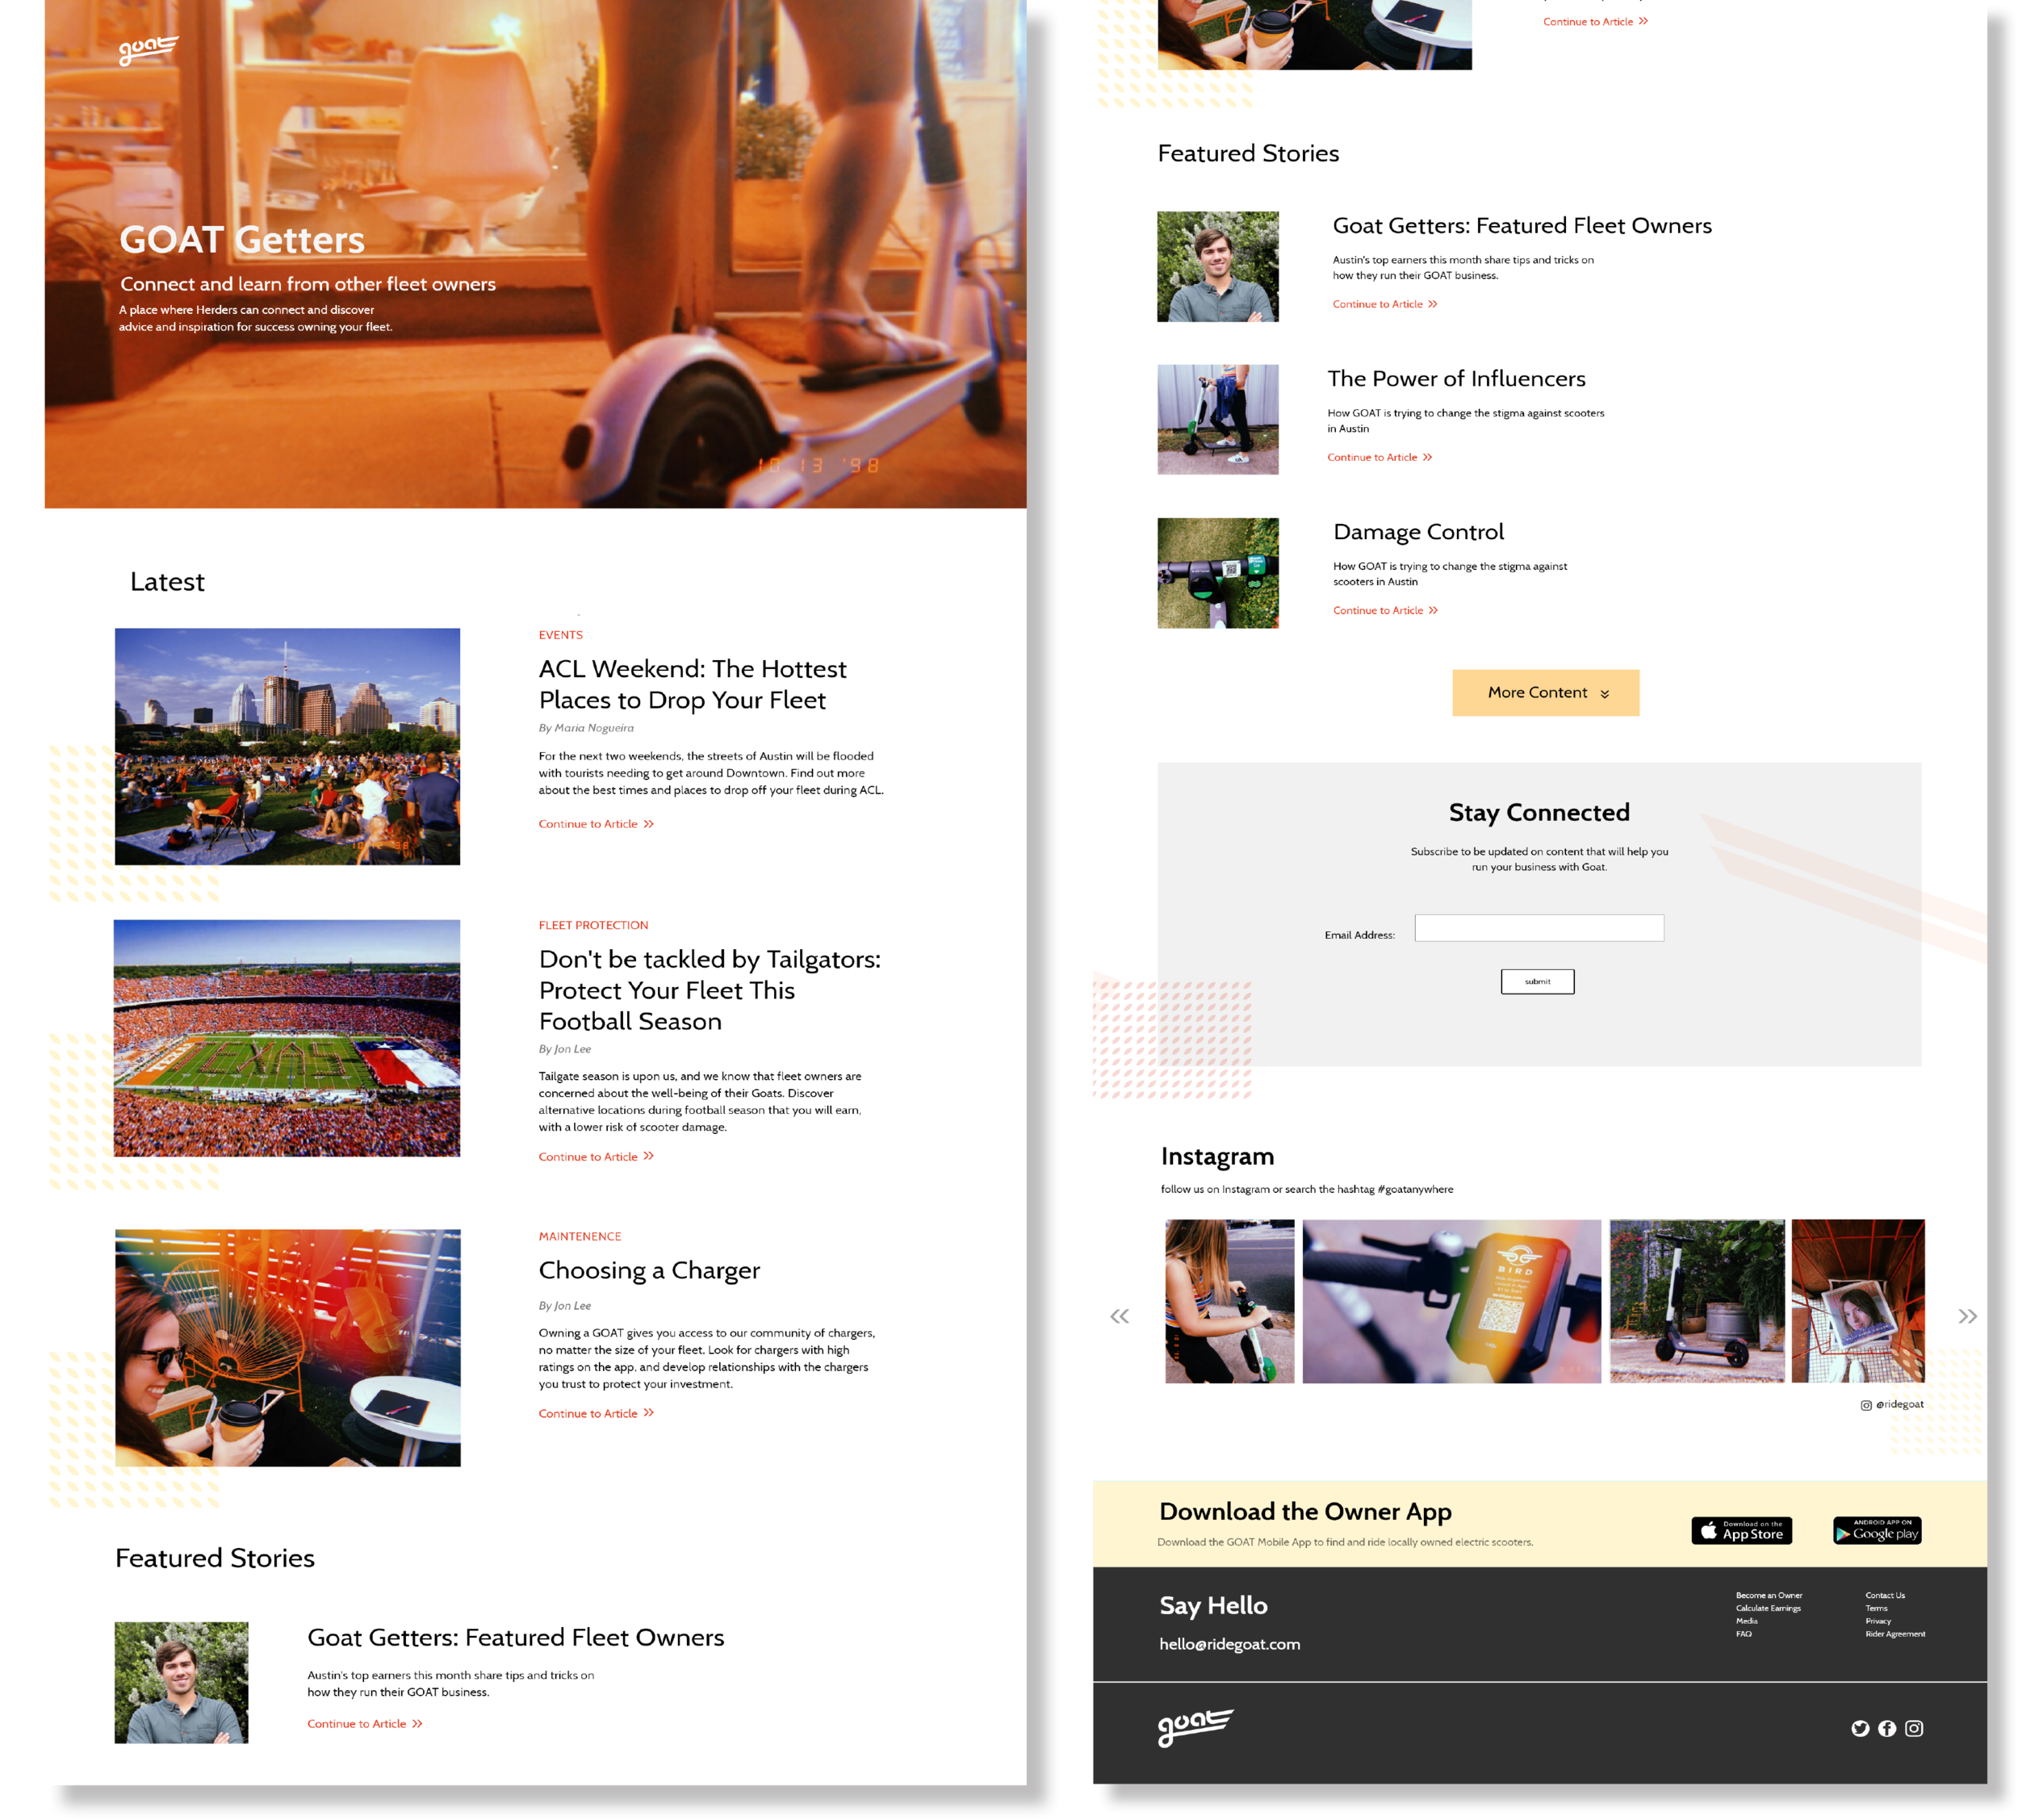Continue to the Choosing a Charger article
2018x1820 pixels.
[x=596, y=1413]
